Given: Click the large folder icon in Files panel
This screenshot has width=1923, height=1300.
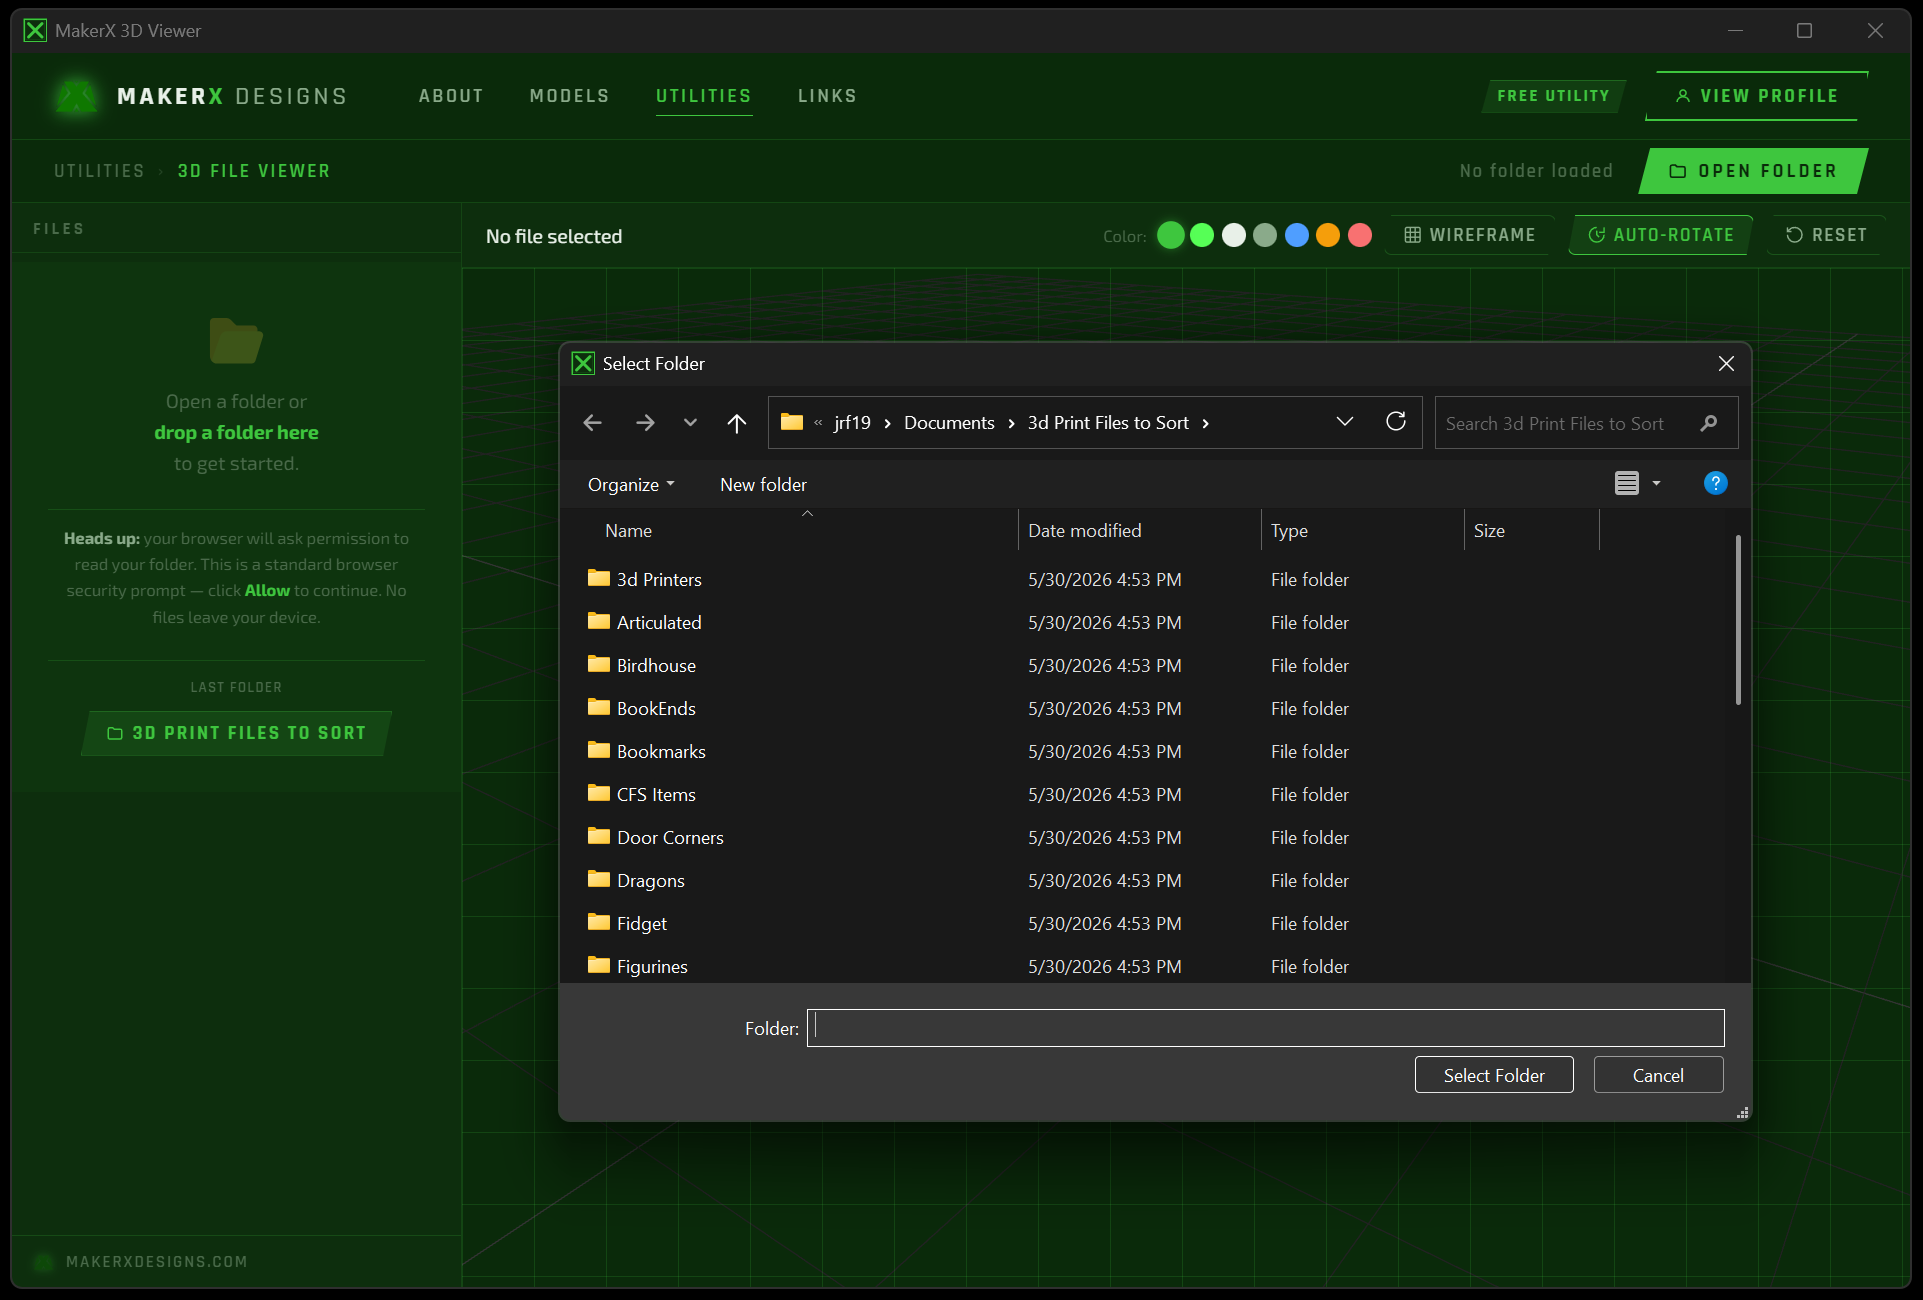Looking at the screenshot, I should point(236,341).
